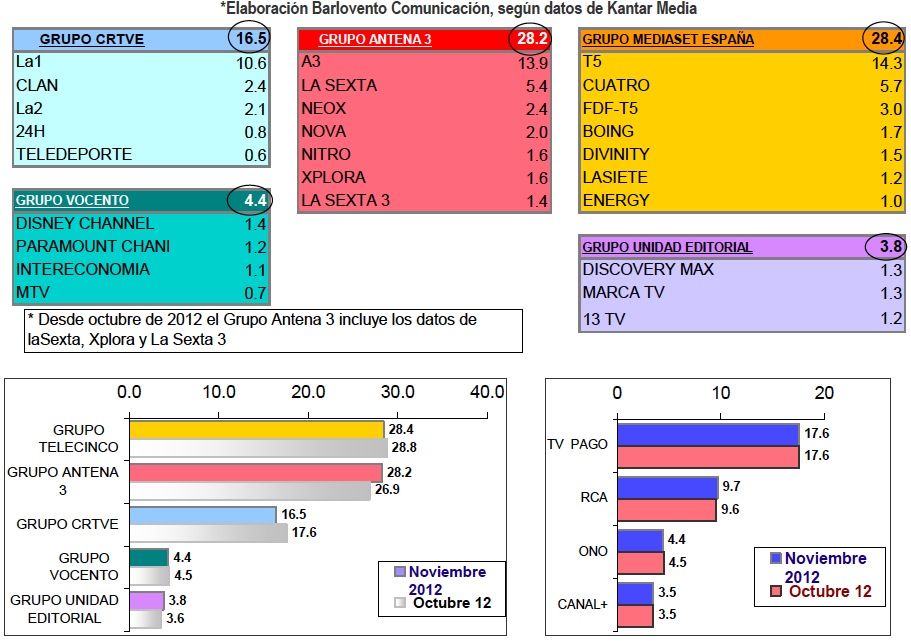Click the NITRO row label
The image size is (911, 643).
coord(326,155)
